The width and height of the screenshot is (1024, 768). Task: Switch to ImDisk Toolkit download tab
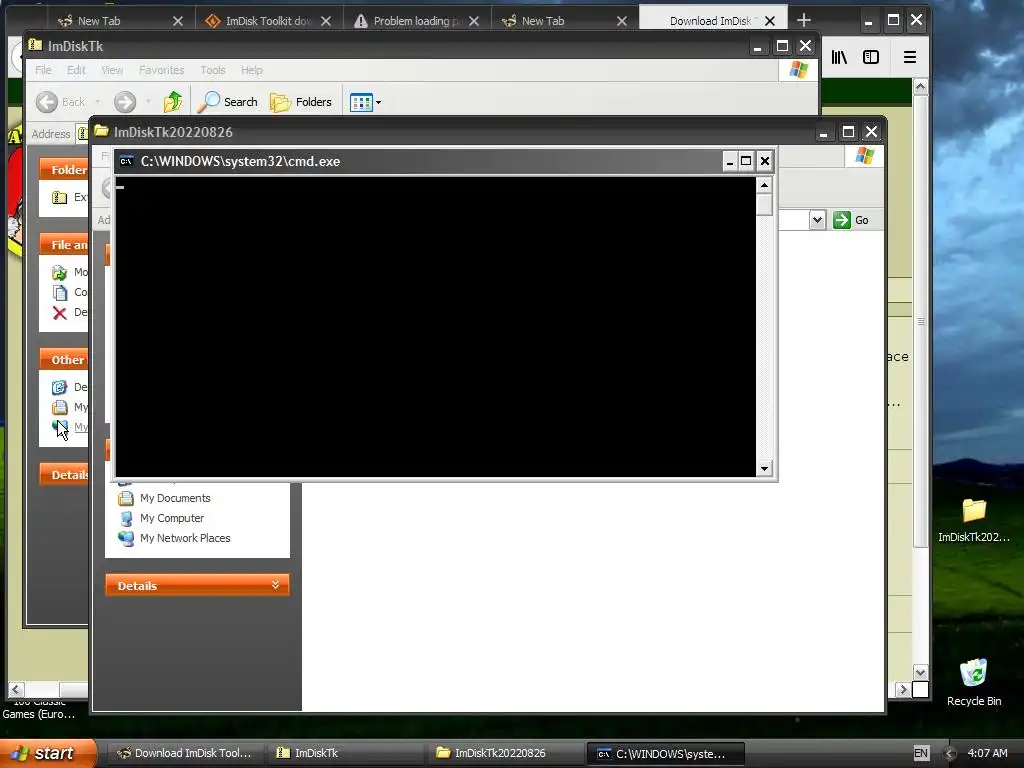click(x=268, y=21)
